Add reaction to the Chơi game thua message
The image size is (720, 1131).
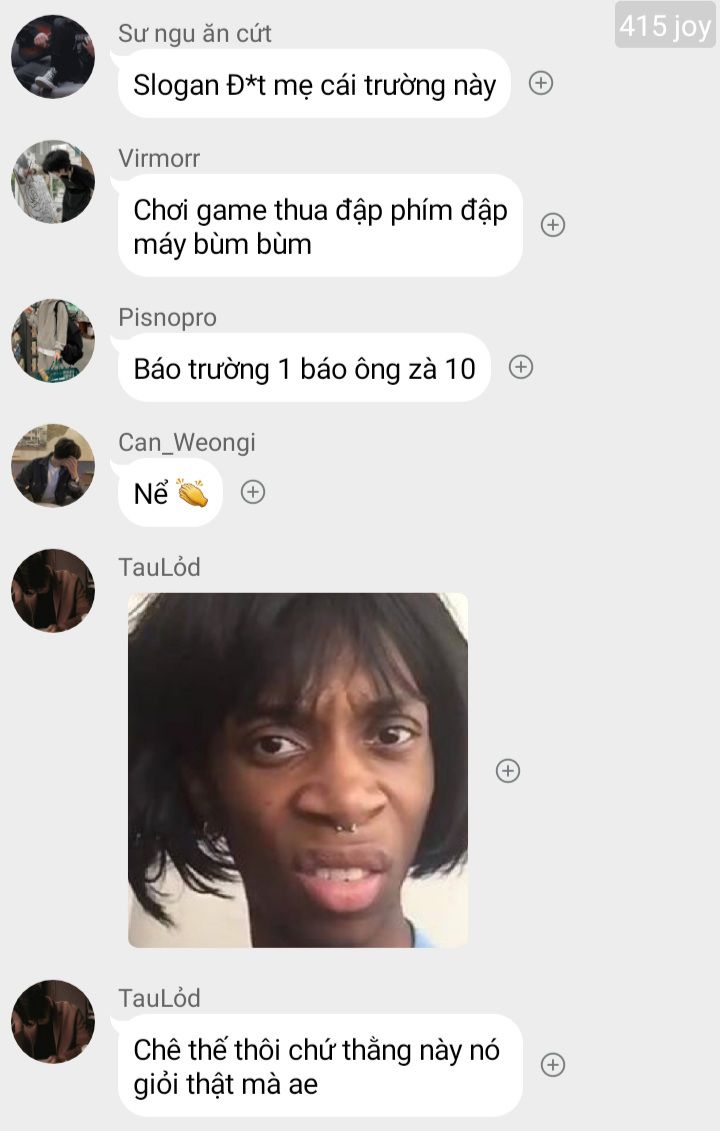[553, 225]
